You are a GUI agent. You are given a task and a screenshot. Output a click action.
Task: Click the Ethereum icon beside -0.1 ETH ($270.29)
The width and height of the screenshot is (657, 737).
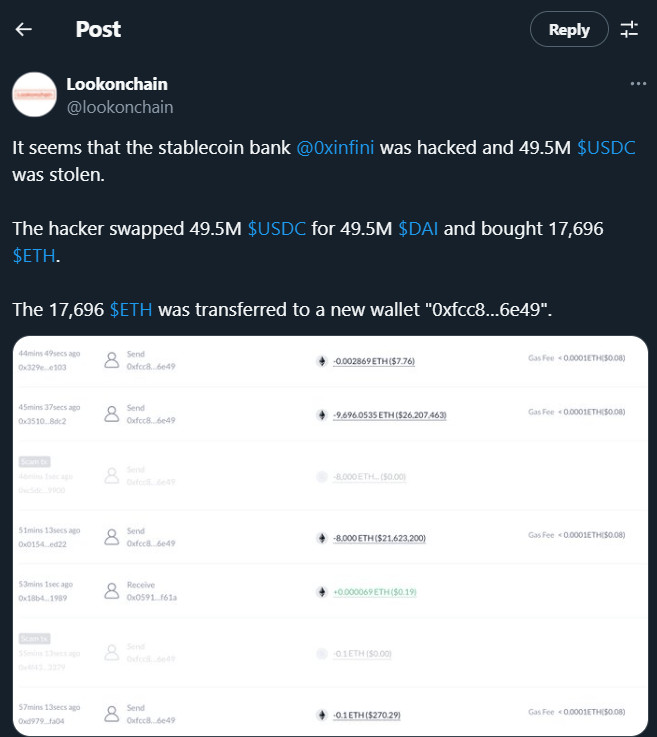[x=322, y=714]
